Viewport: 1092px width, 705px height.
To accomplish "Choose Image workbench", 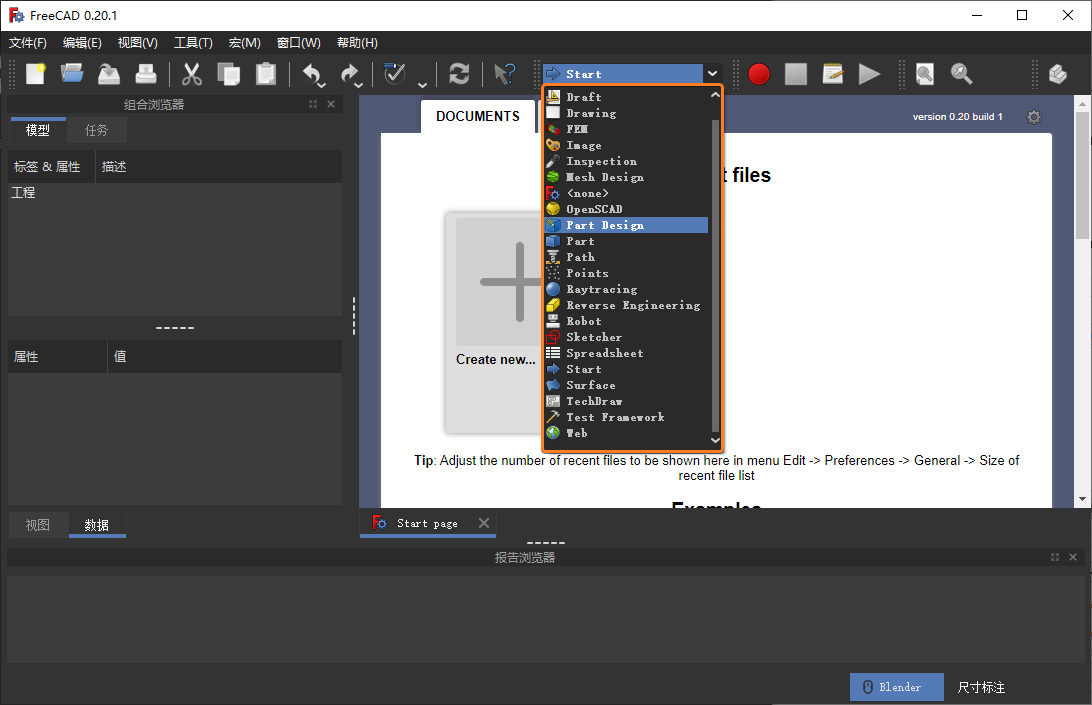I will [626, 145].
